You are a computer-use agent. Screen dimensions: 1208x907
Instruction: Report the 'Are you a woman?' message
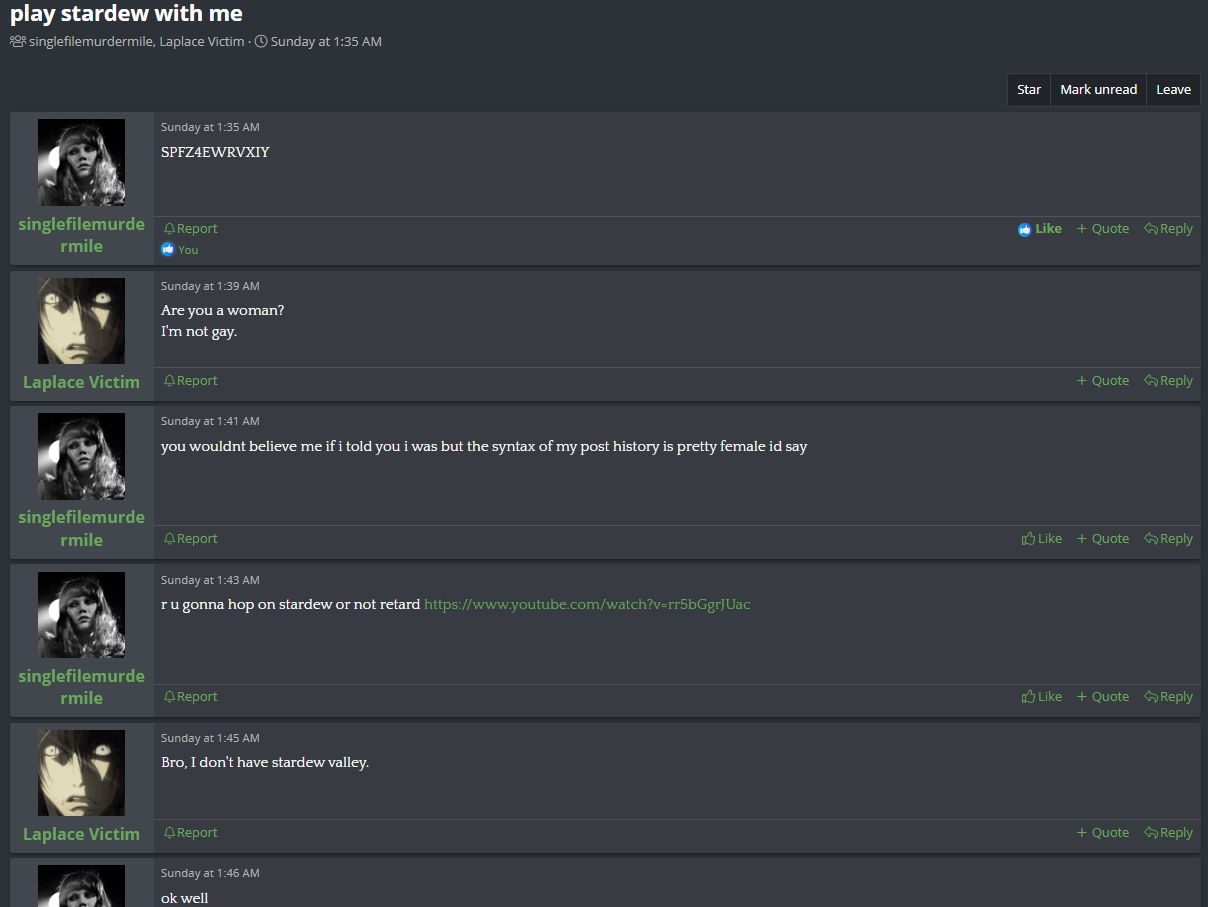191,381
